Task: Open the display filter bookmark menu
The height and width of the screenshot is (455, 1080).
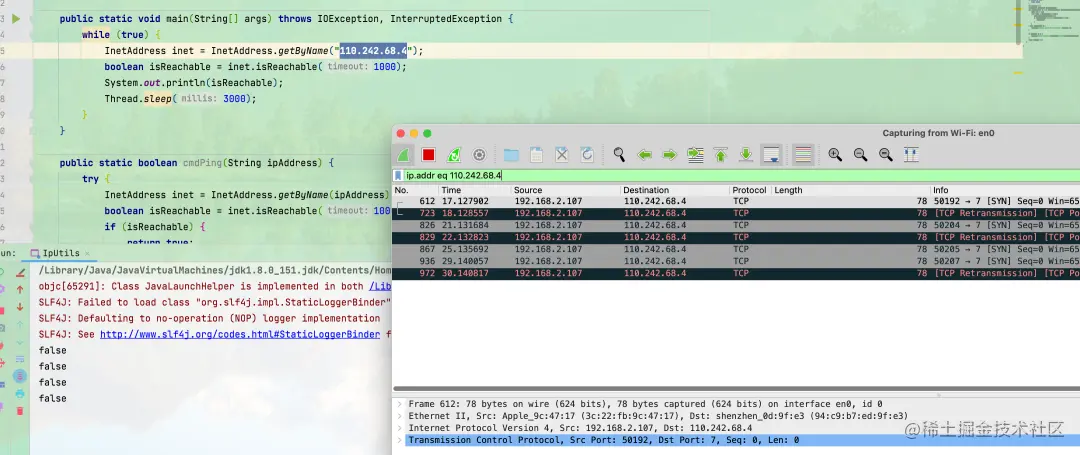Action: point(398,176)
